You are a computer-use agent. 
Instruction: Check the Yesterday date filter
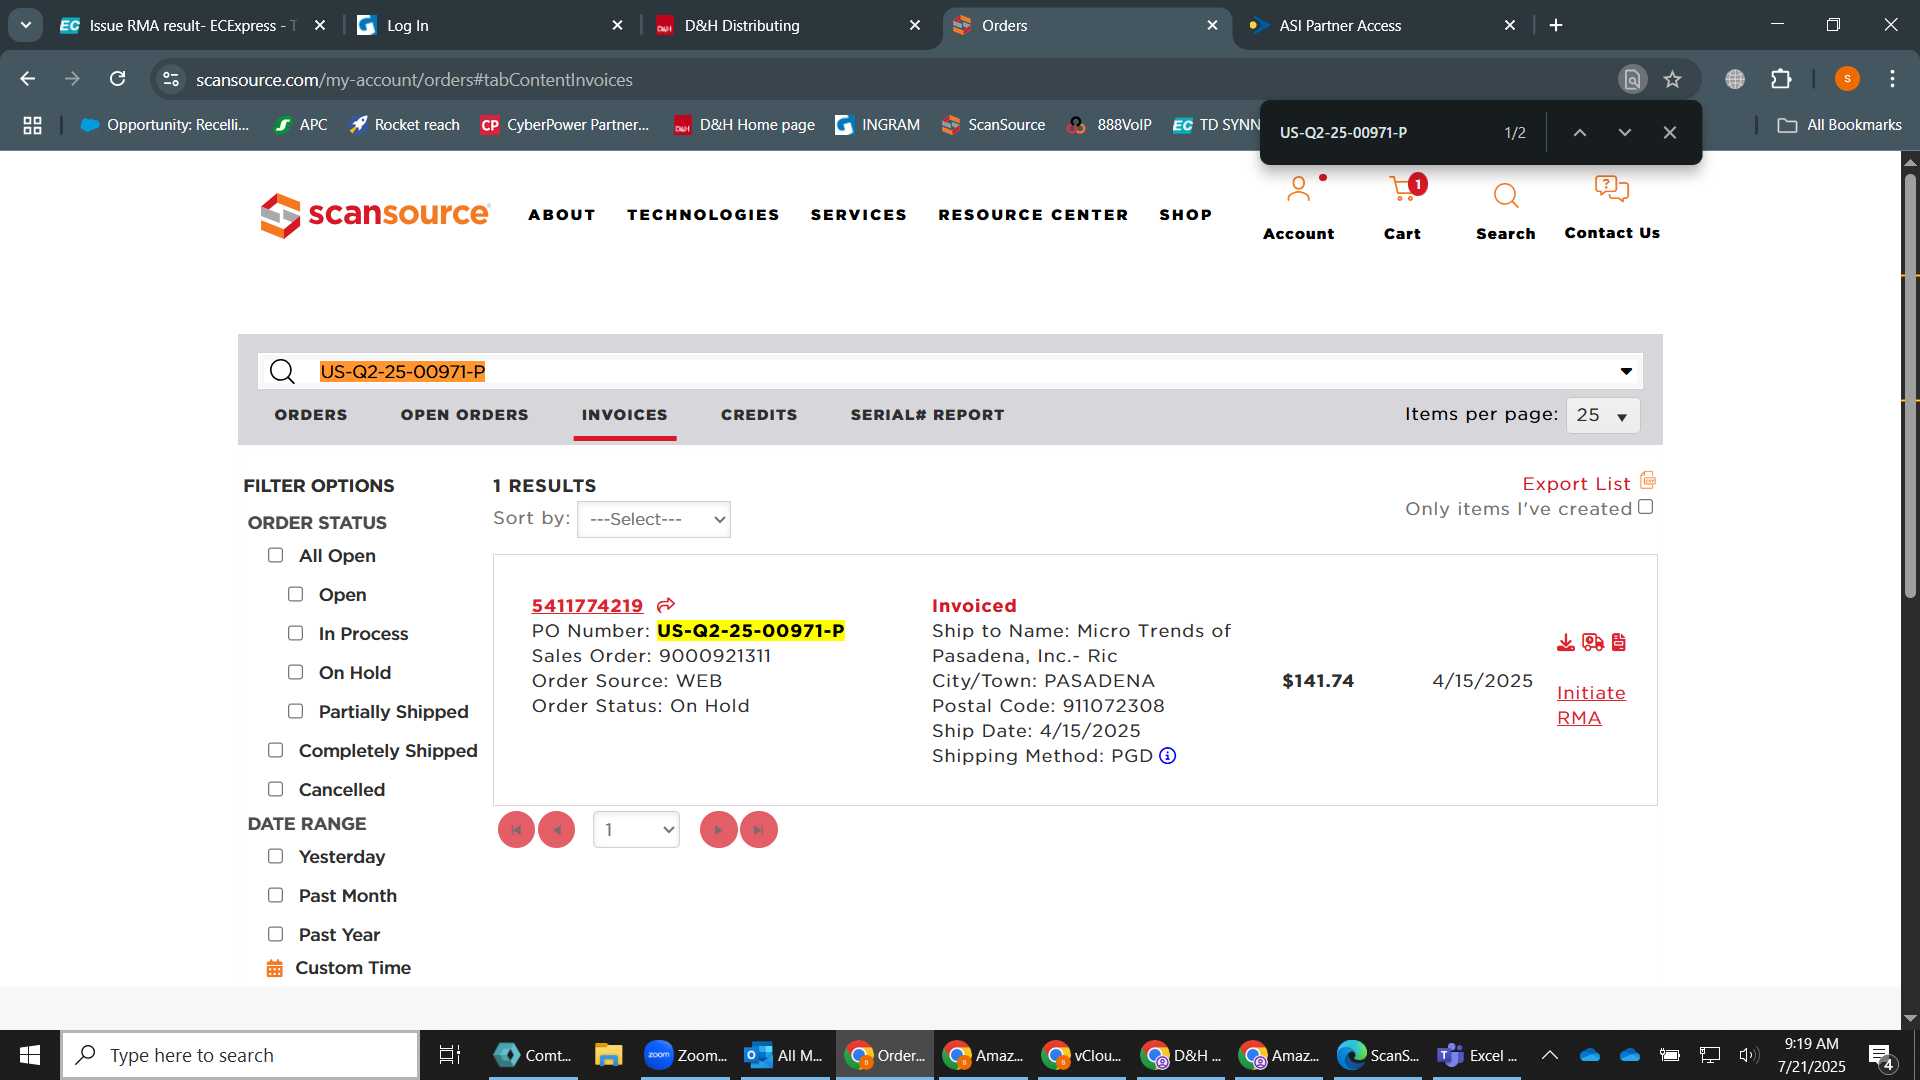[x=275, y=856]
